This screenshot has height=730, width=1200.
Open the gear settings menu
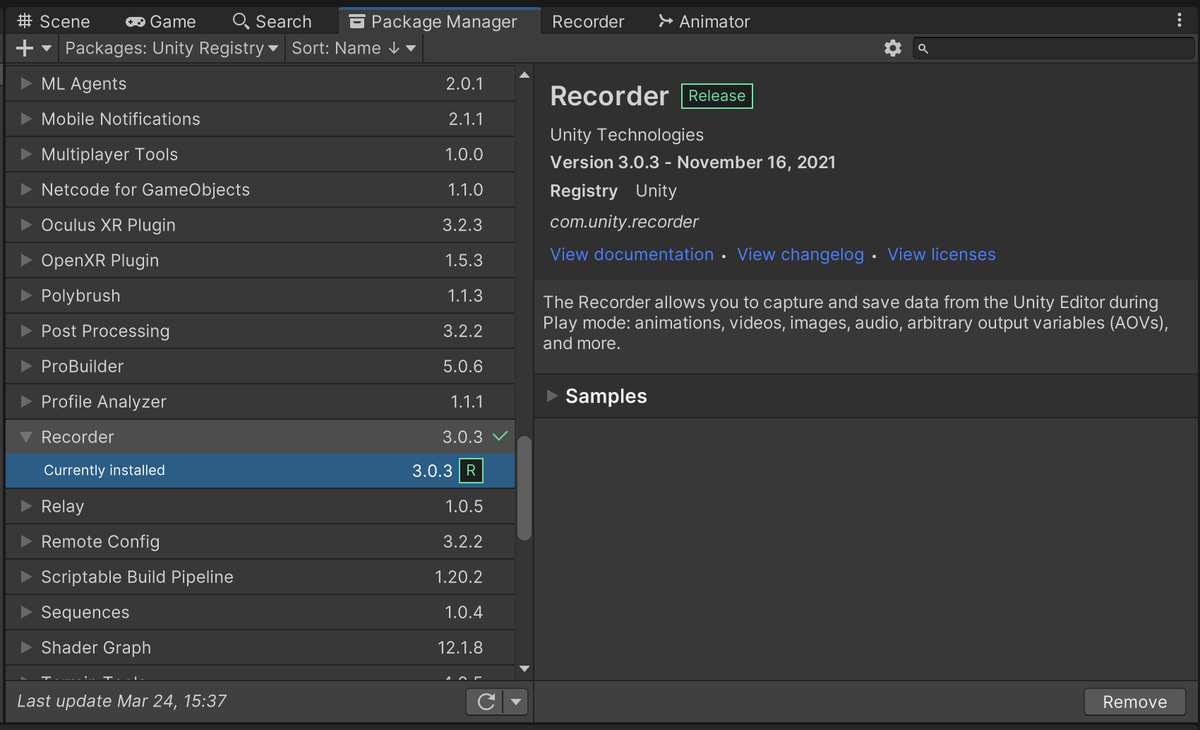(893, 48)
